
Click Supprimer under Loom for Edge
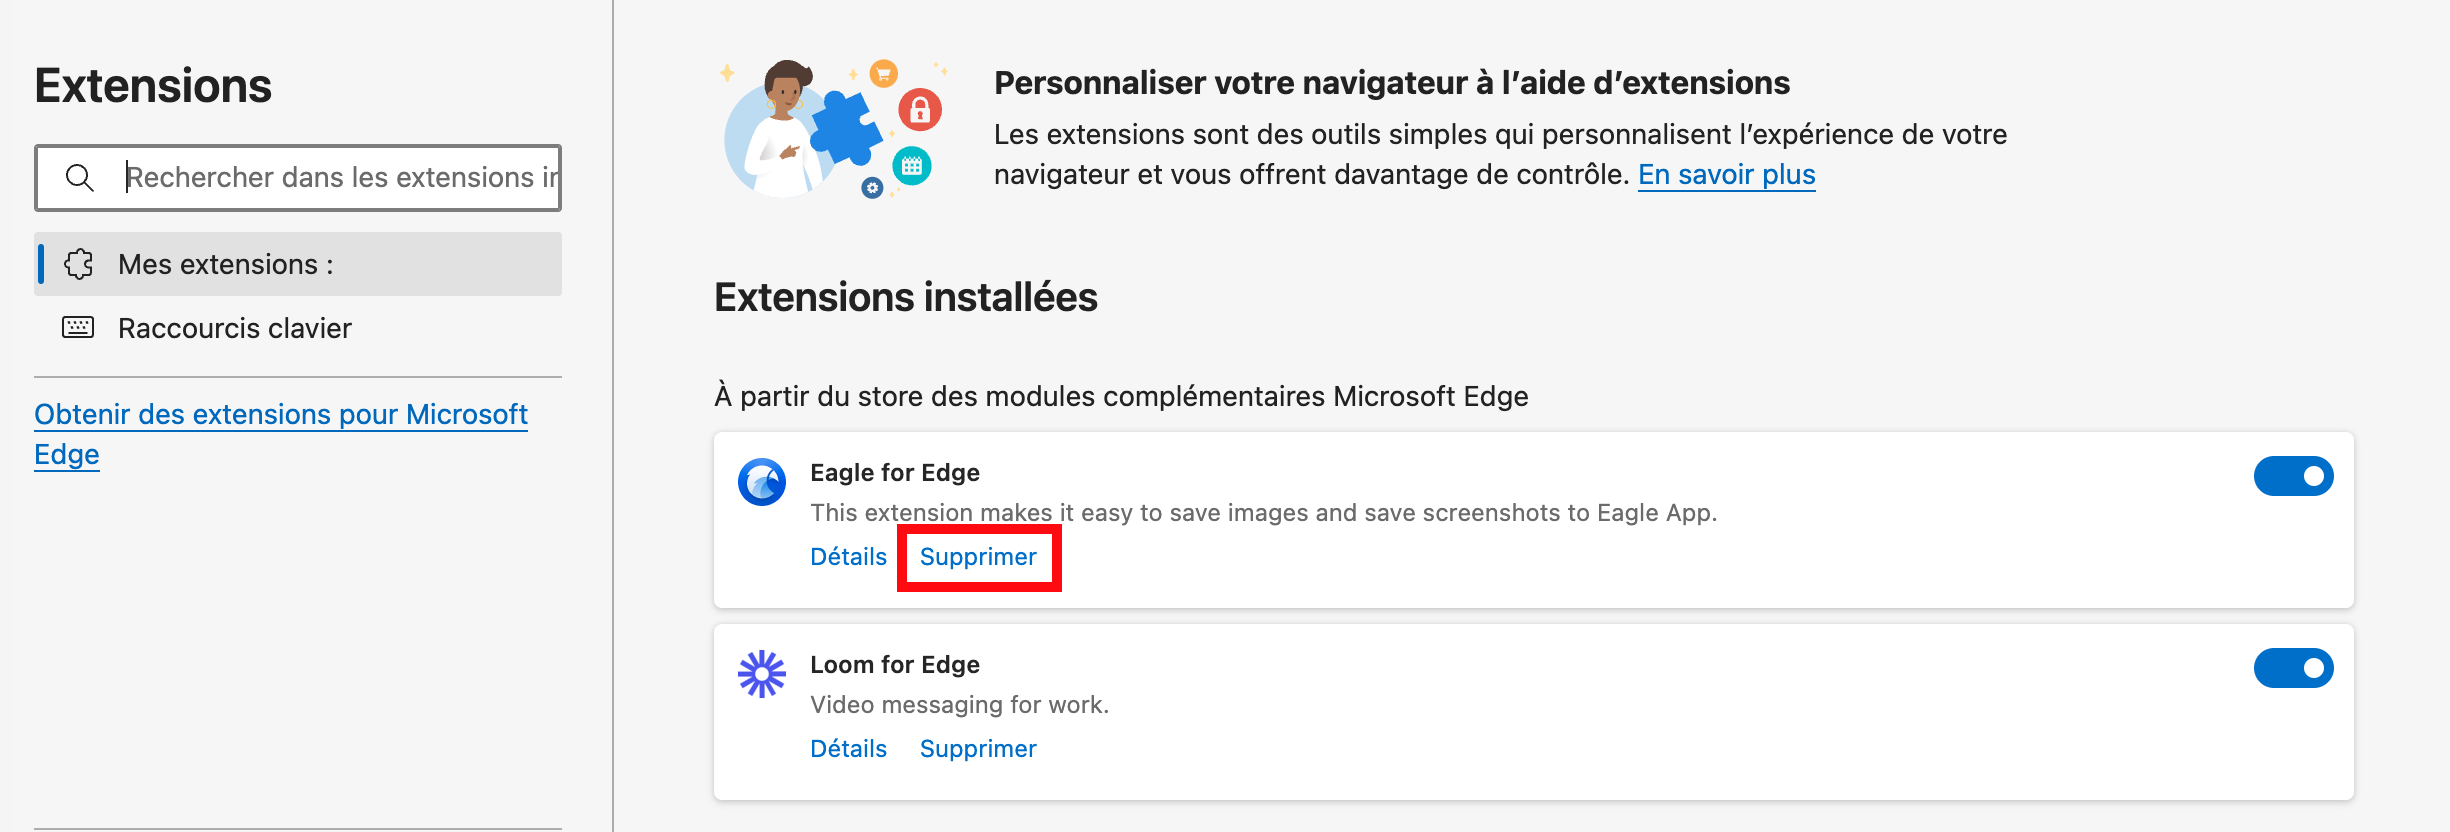[978, 749]
